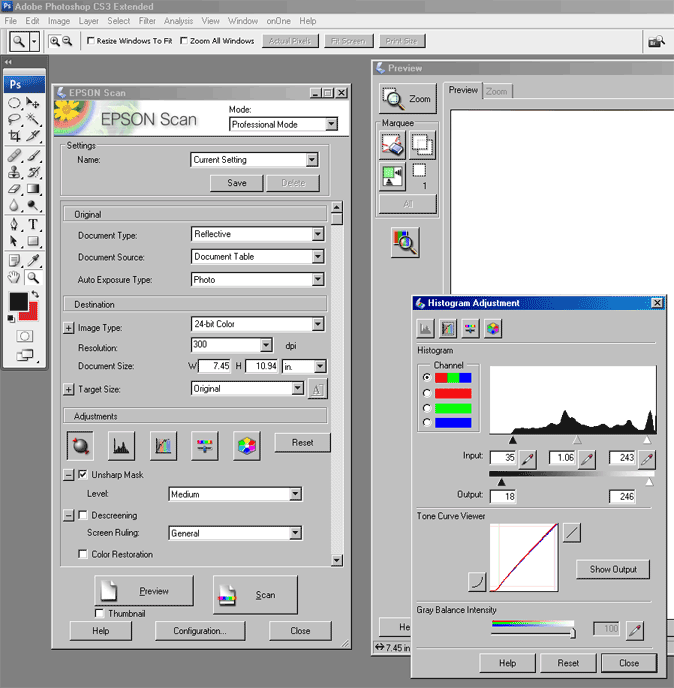Click the densitometer icon in Preview window
This screenshot has width=674, height=688.
(405, 242)
